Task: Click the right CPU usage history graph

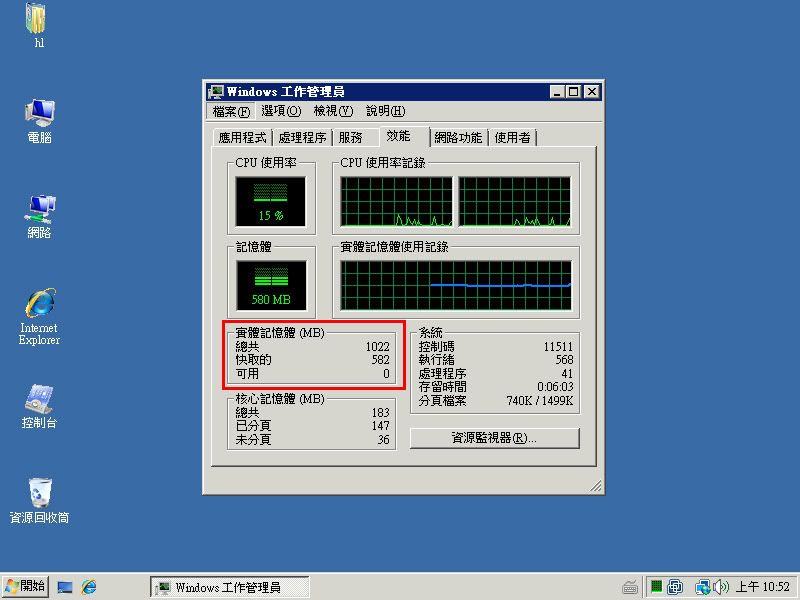Action: coord(514,202)
